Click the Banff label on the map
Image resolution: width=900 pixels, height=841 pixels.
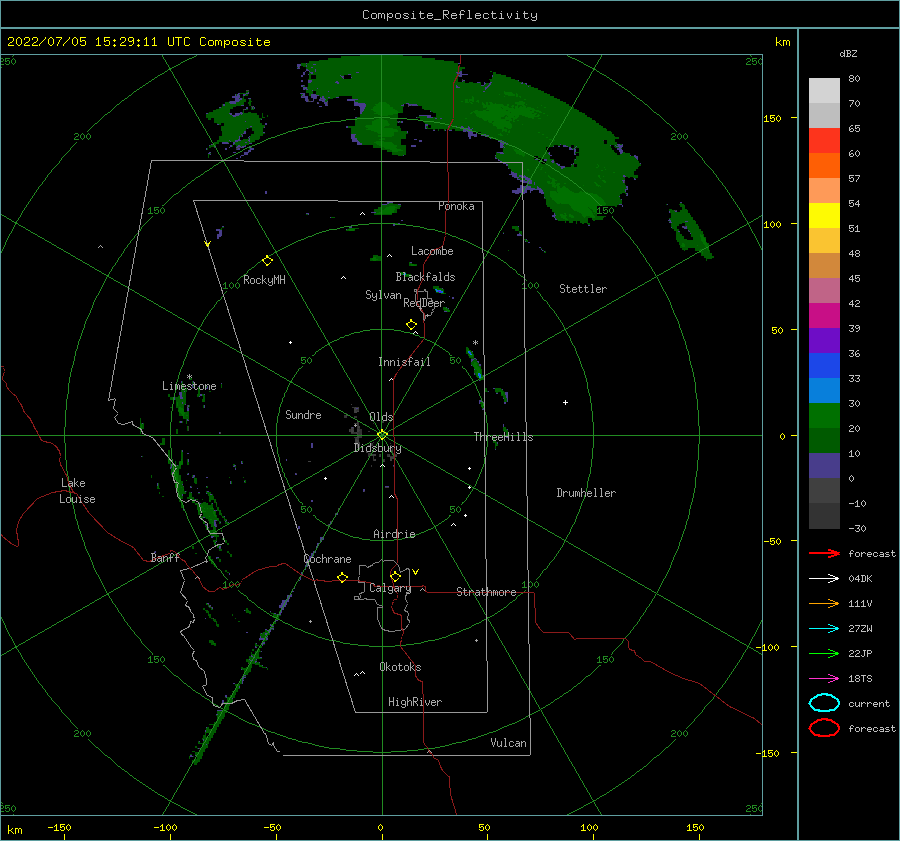click(x=165, y=557)
